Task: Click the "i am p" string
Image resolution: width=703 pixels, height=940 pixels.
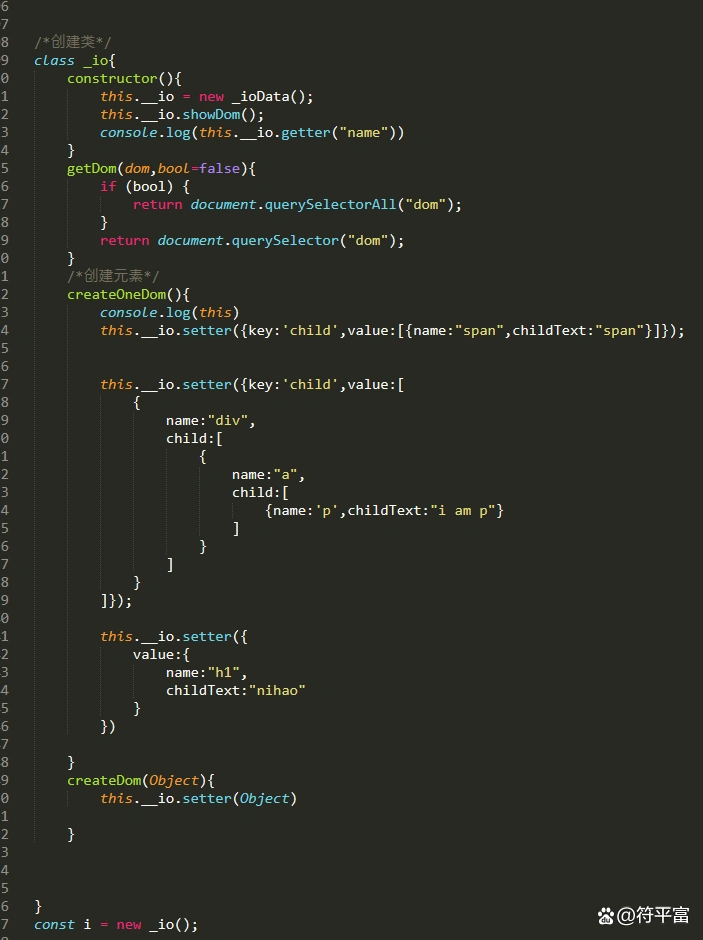Action: point(462,510)
